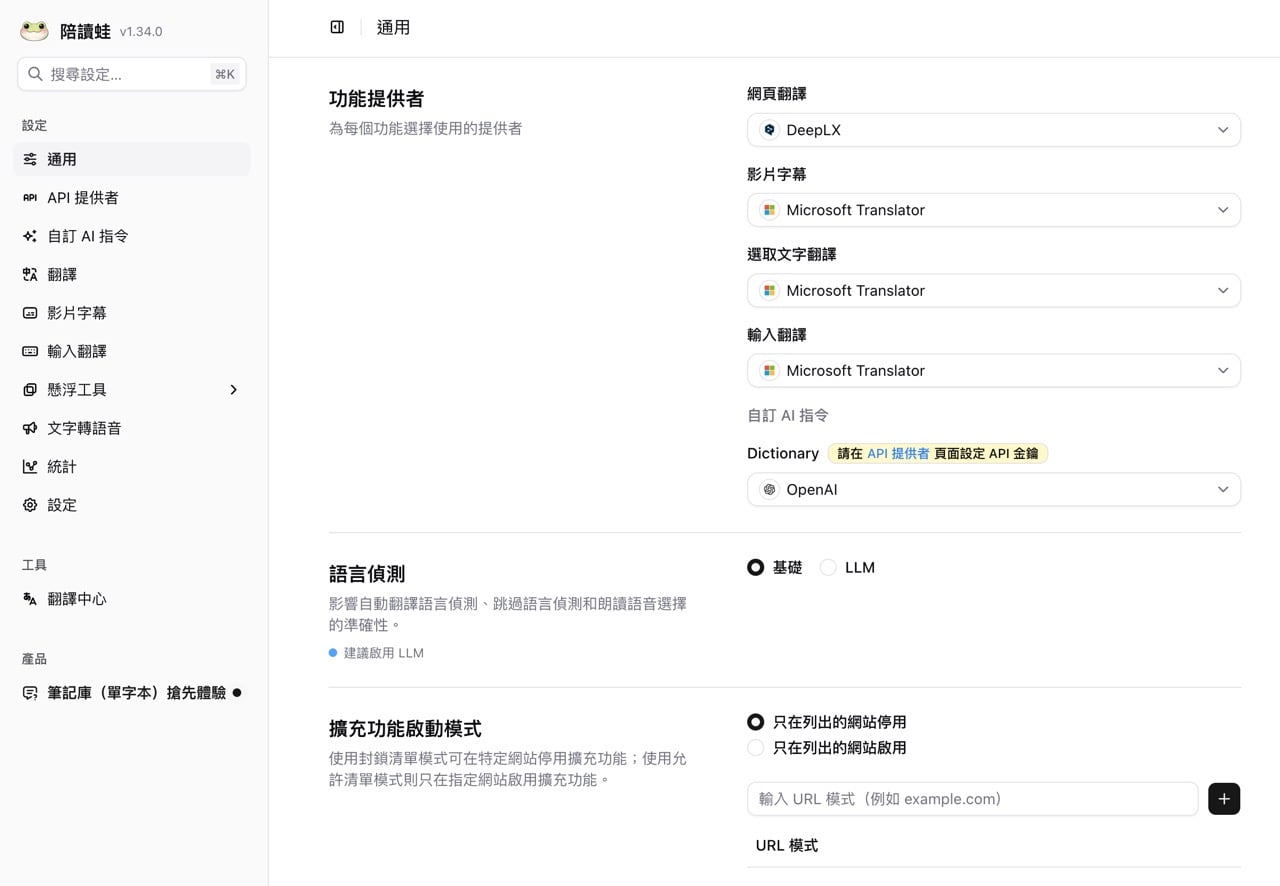The width and height of the screenshot is (1280, 886).
Task: Click the 通用 sliders icon in sidebar
Action: (30, 159)
